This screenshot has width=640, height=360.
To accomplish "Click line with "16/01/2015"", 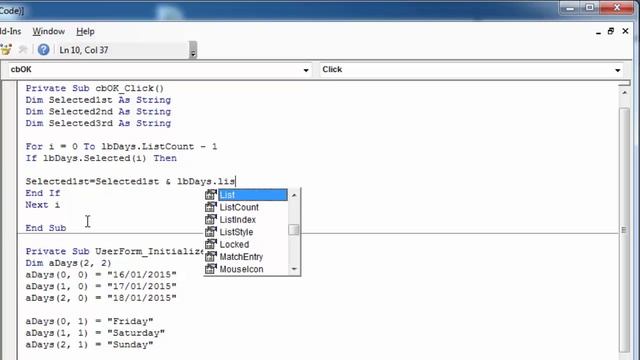I will pos(101,275).
